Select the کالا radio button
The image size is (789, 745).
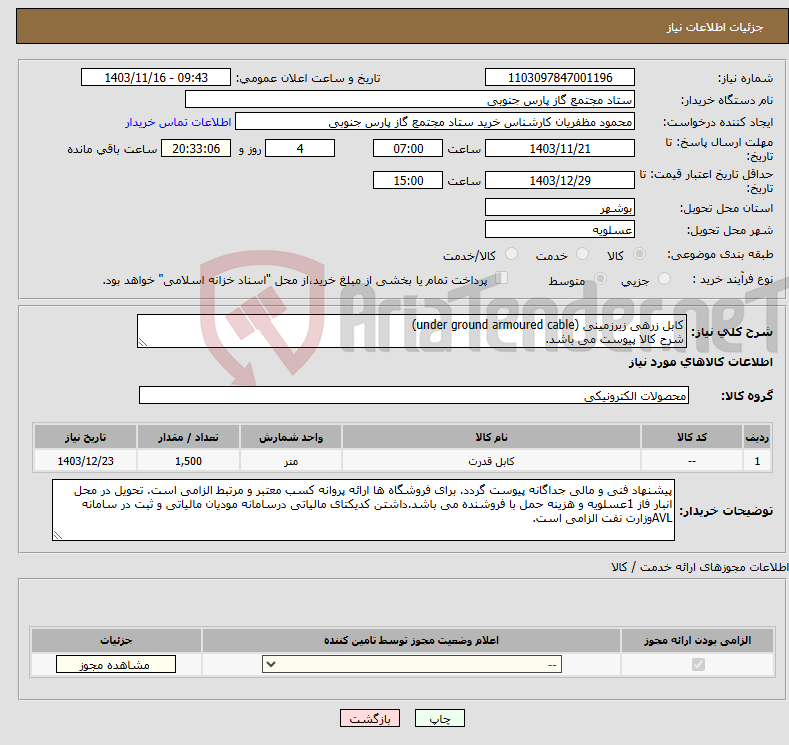(639, 254)
